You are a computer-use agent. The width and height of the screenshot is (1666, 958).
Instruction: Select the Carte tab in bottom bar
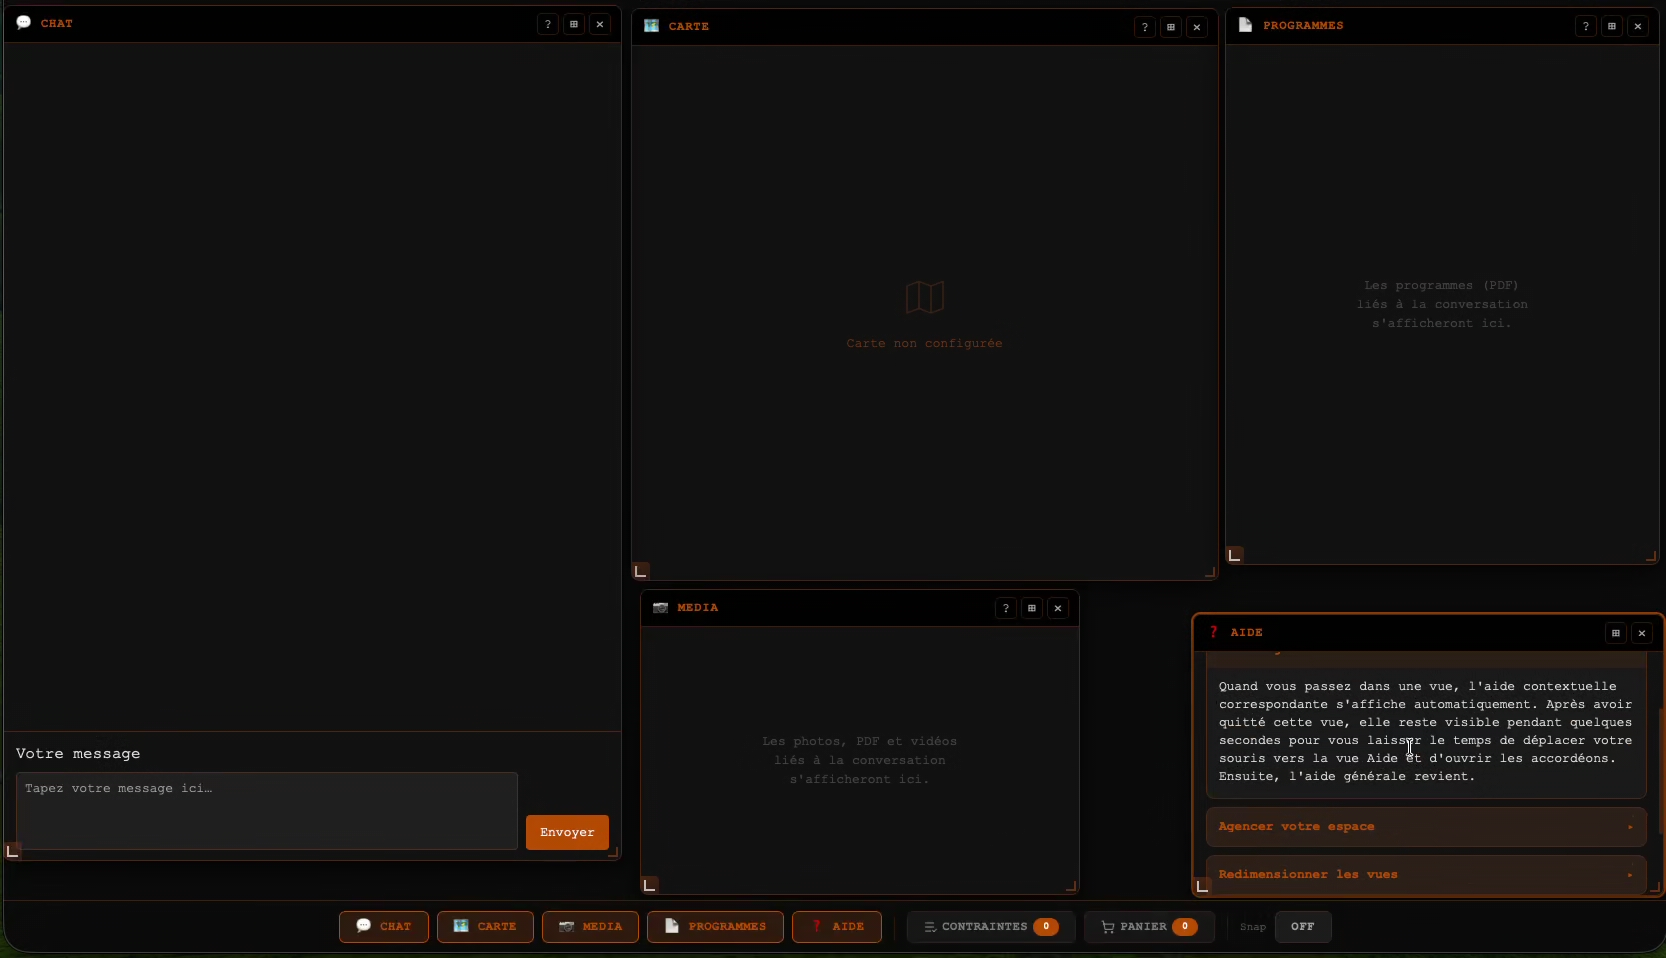485,927
